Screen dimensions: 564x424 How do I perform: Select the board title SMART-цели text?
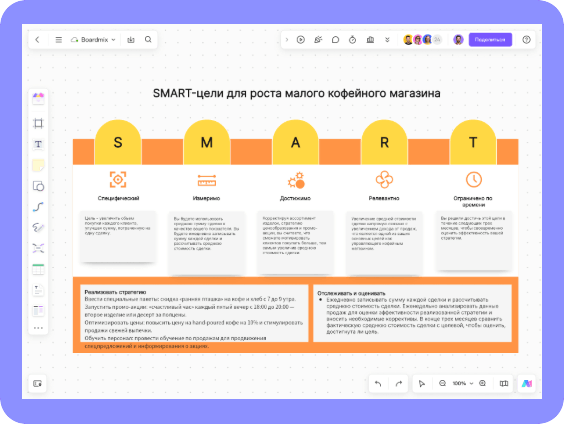296,94
